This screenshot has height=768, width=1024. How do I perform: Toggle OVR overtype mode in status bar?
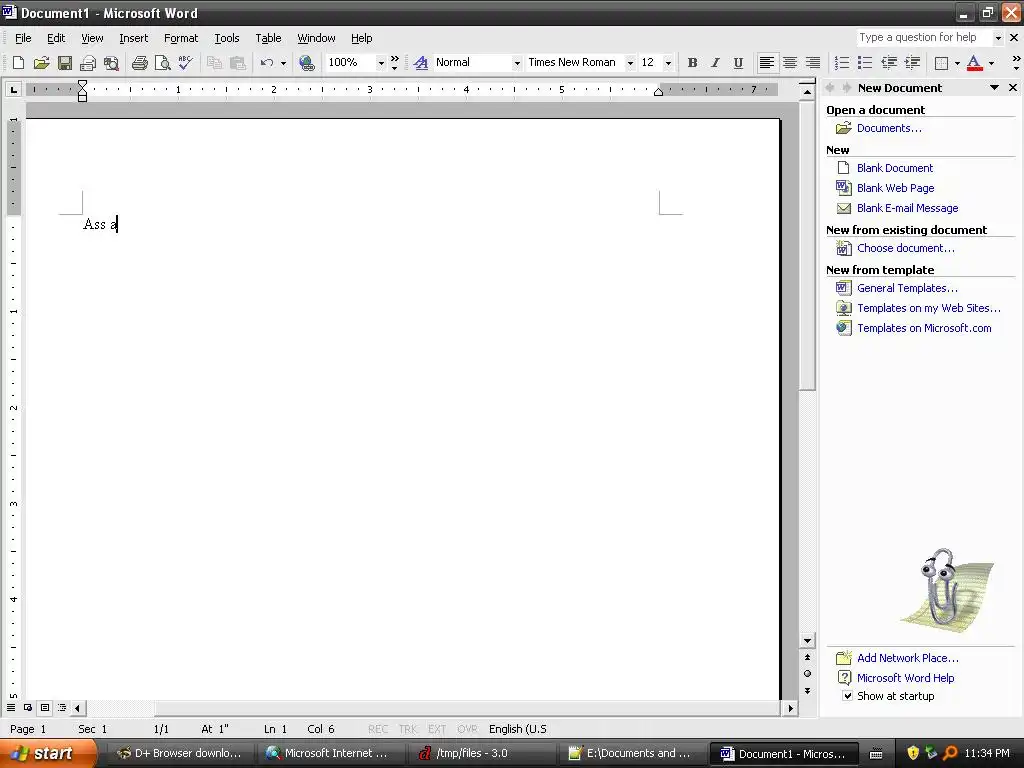click(x=467, y=729)
